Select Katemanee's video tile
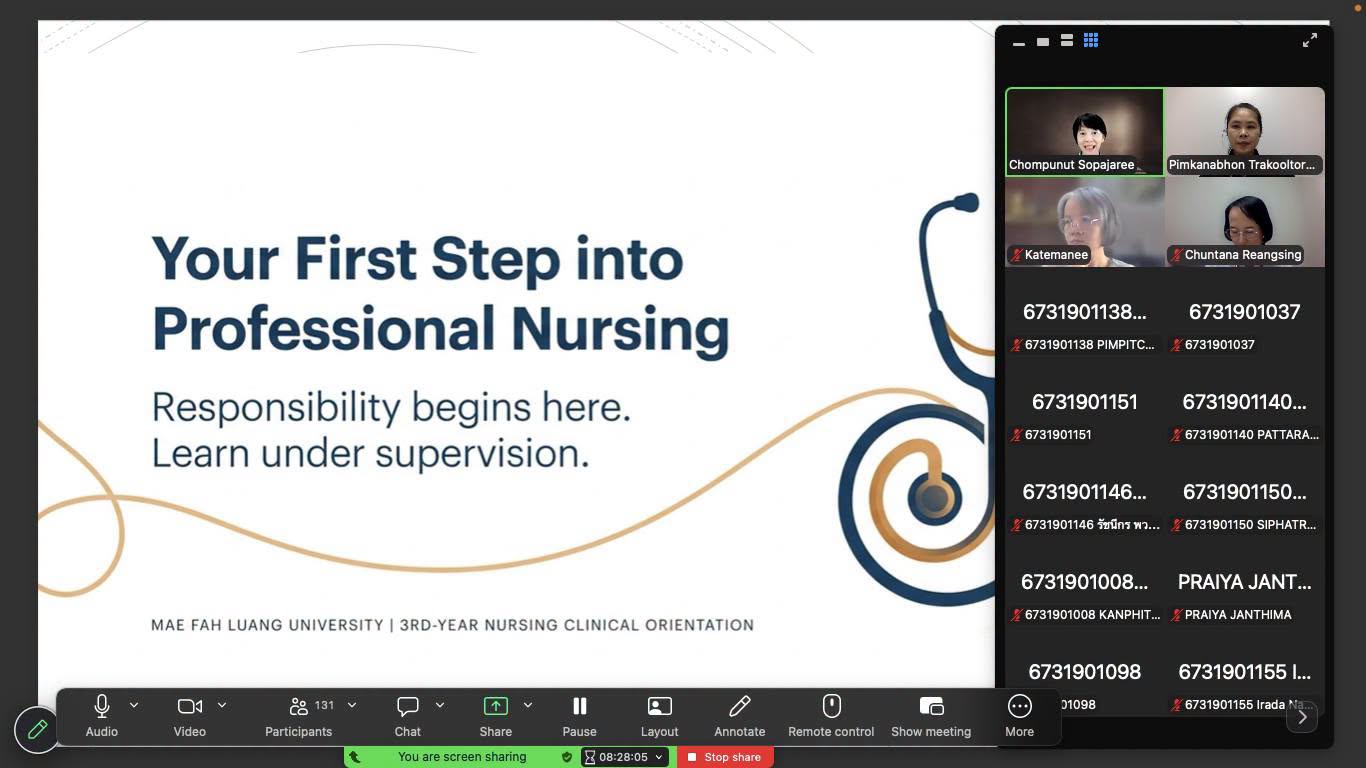The image size is (1366, 768). click(1085, 222)
